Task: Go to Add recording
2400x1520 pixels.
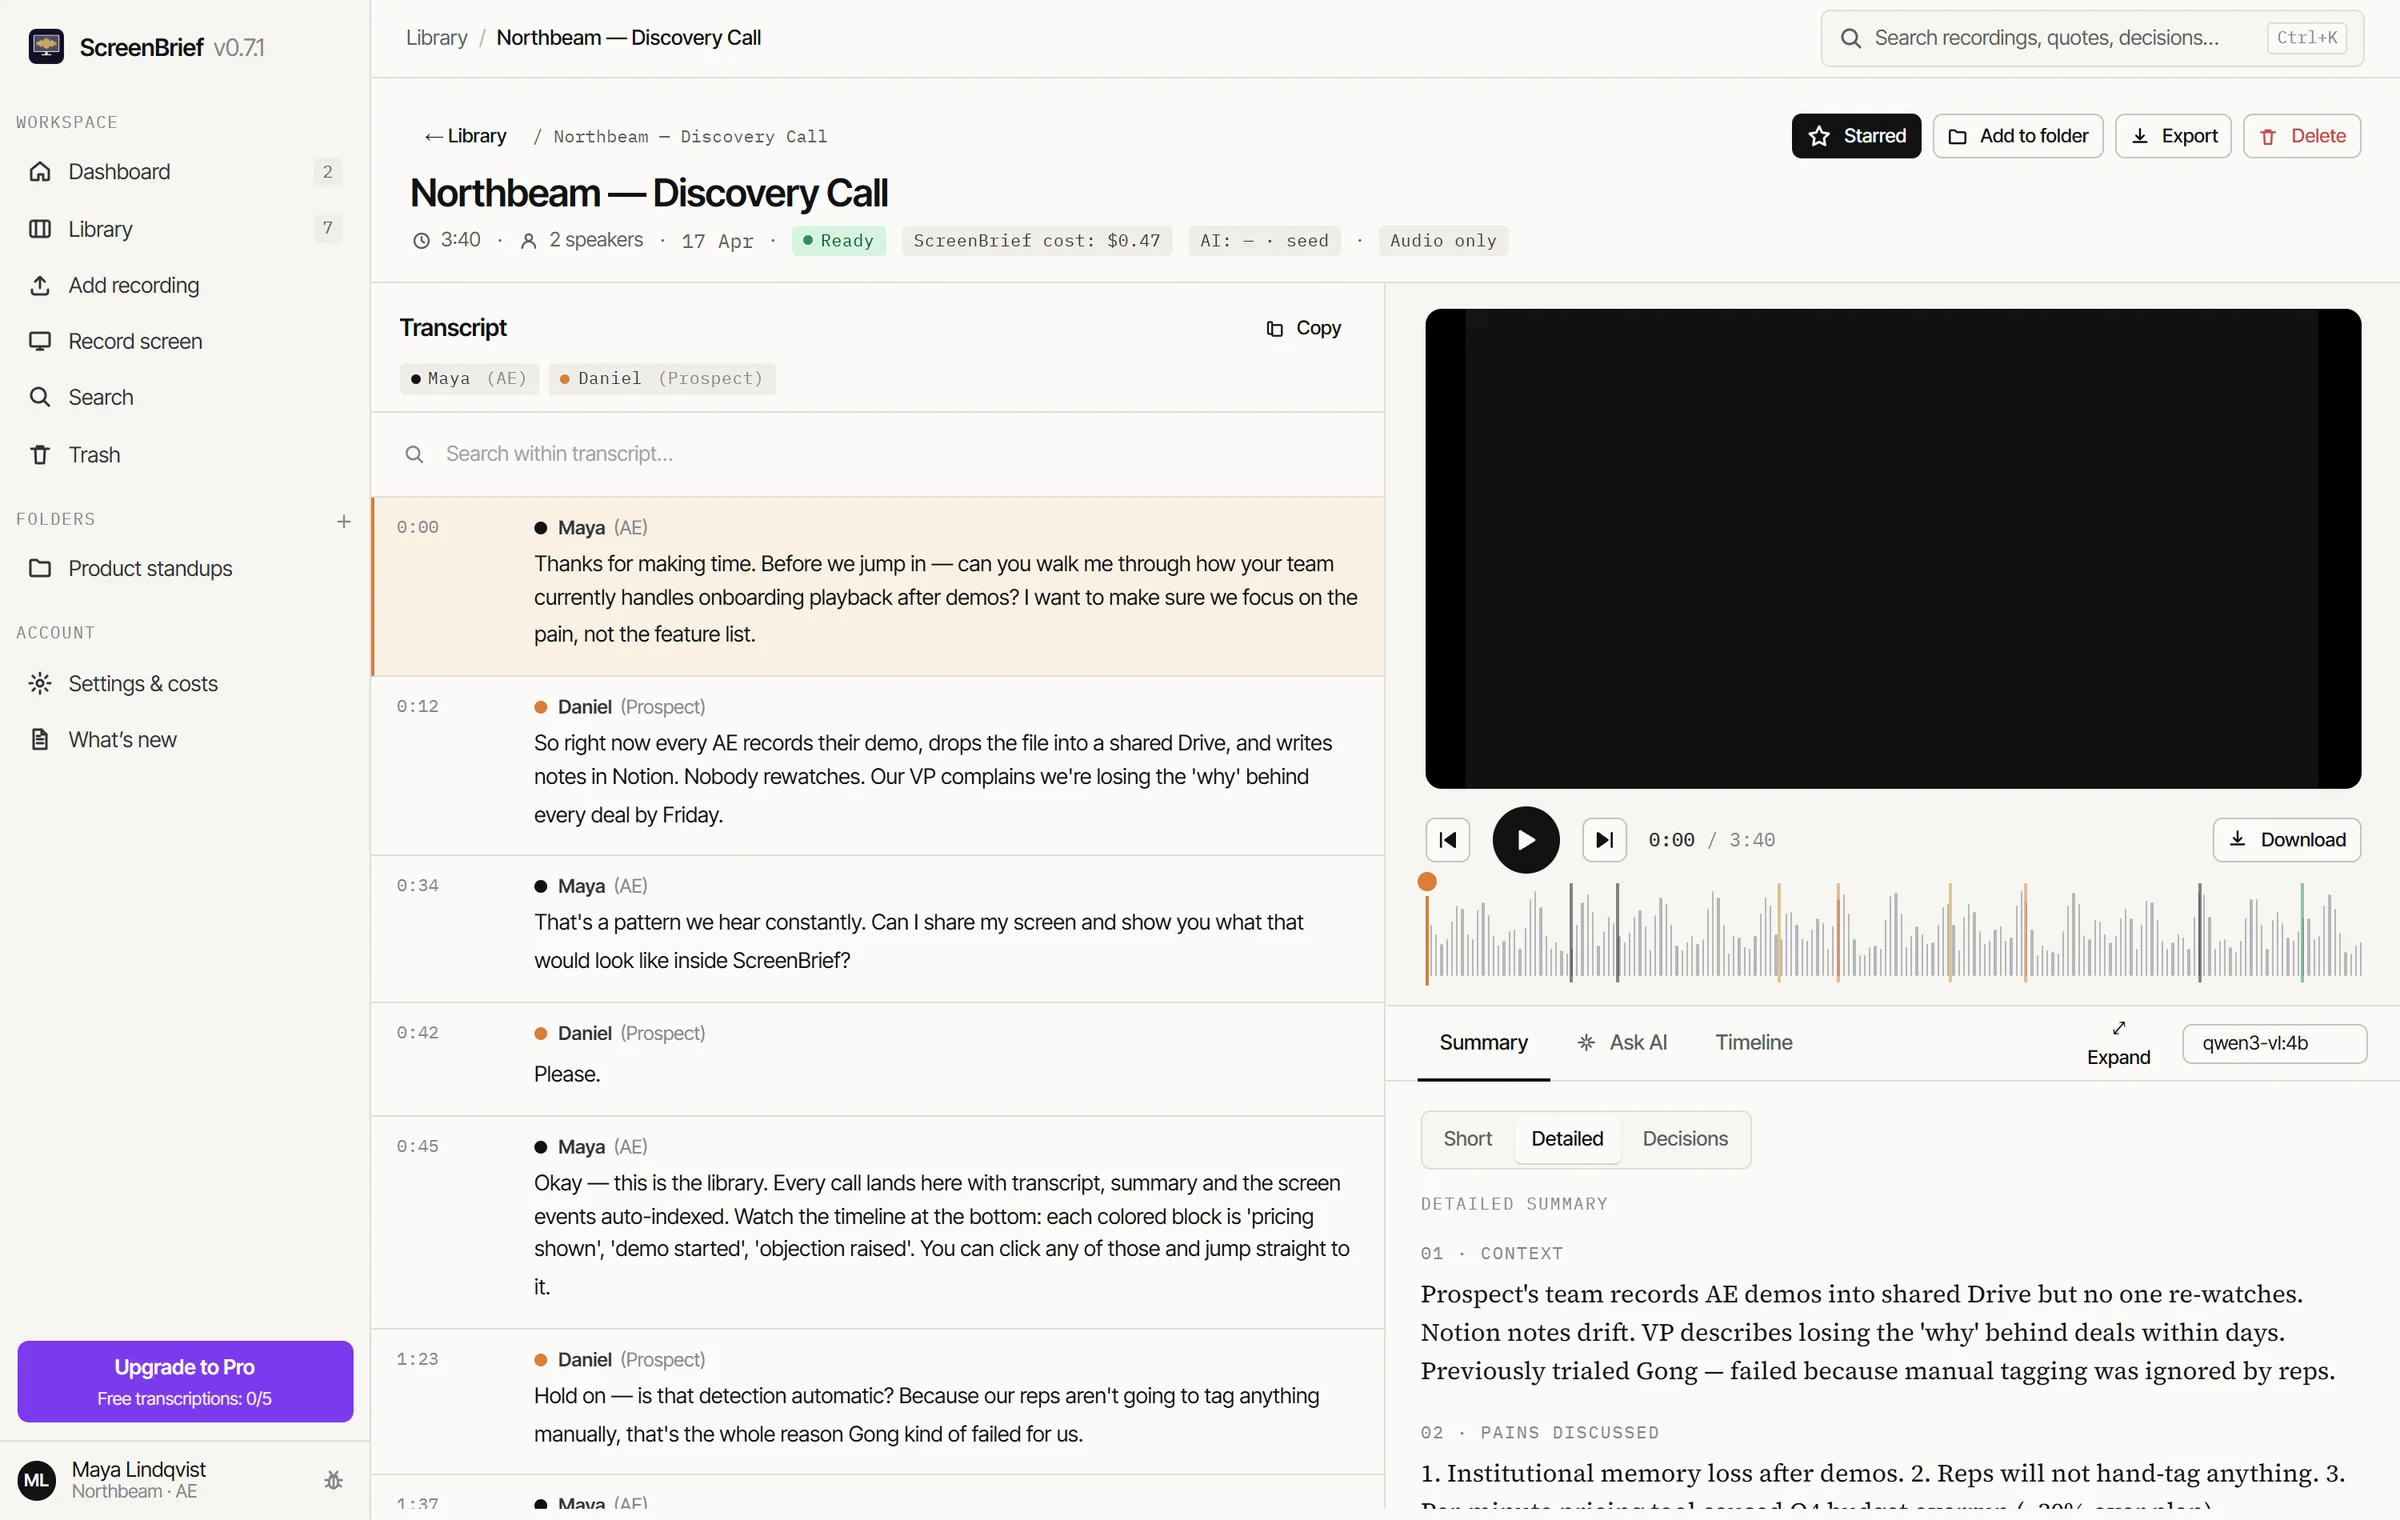Action: pos(185,285)
